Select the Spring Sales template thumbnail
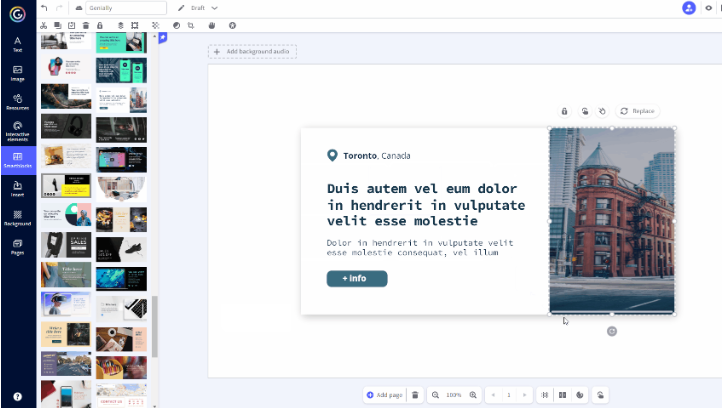This screenshot has height=408, width=722. [x=66, y=245]
